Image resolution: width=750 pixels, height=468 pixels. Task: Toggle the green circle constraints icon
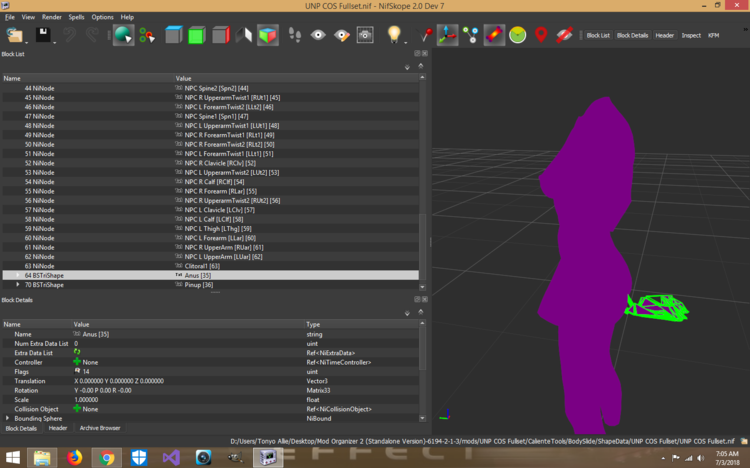point(518,35)
